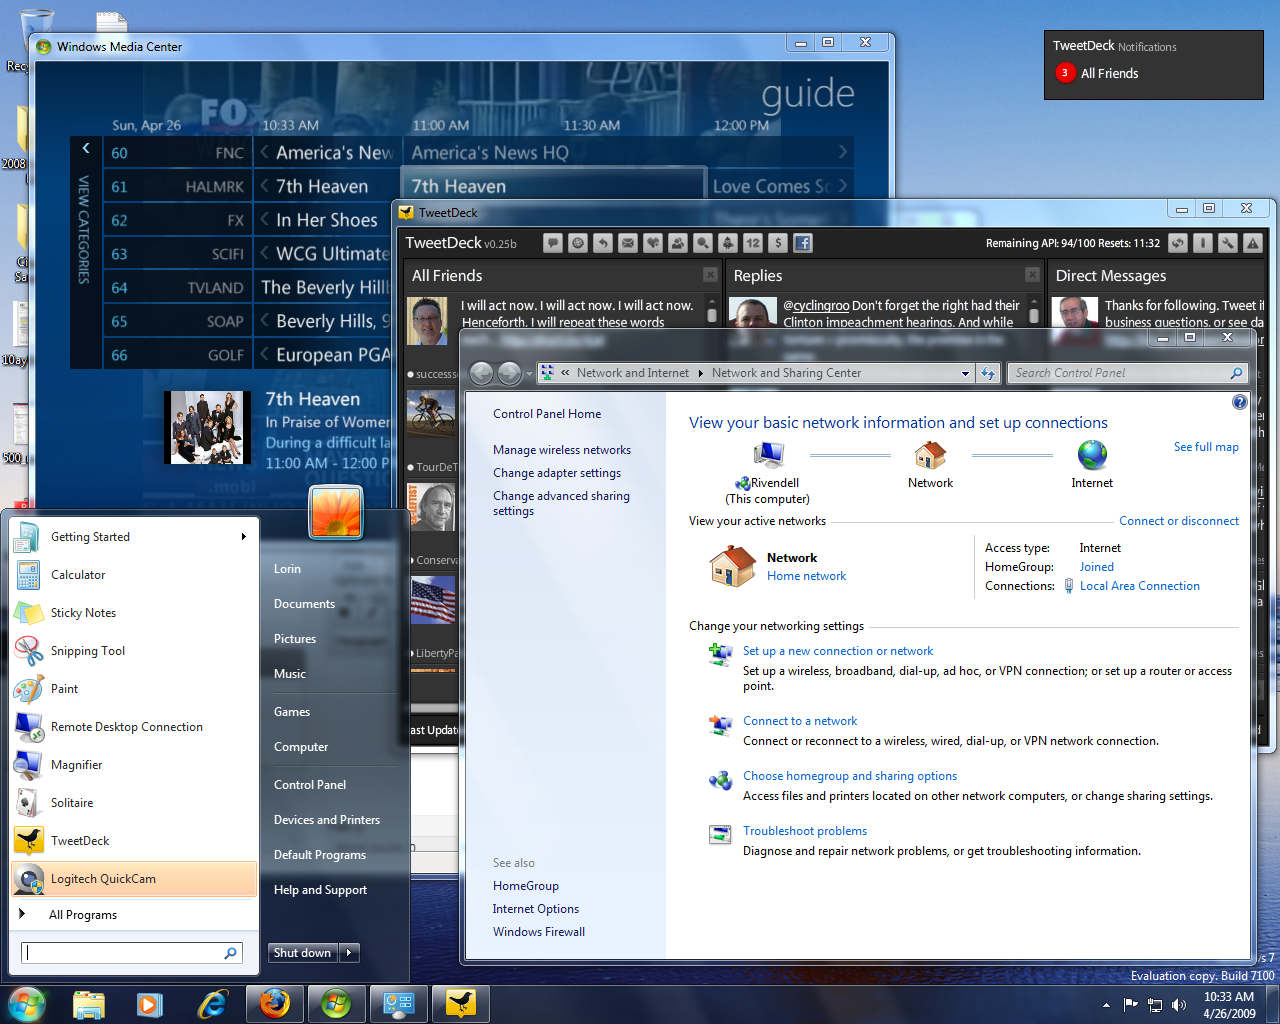The height and width of the screenshot is (1024, 1280).
Task: Open Local Area Connection link
Action: click(1140, 586)
